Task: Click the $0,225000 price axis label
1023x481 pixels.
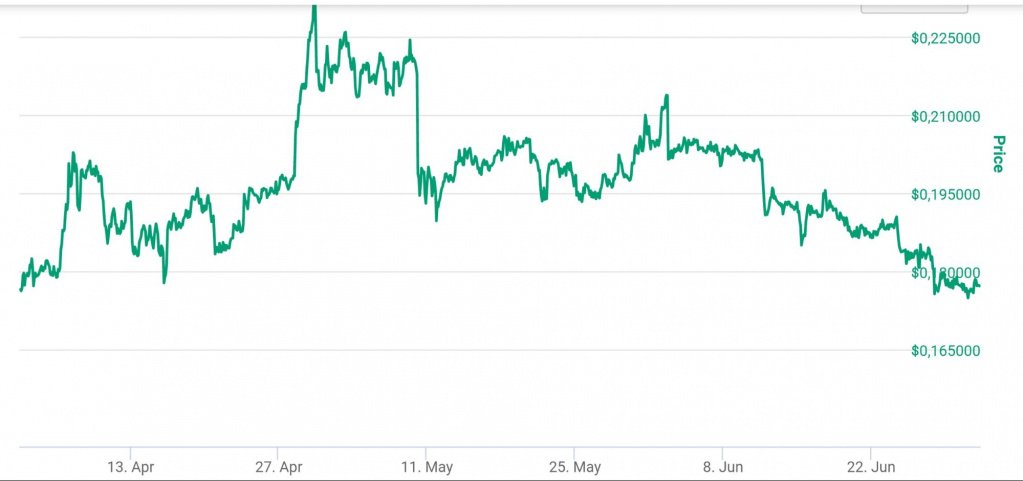Action: tap(944, 38)
